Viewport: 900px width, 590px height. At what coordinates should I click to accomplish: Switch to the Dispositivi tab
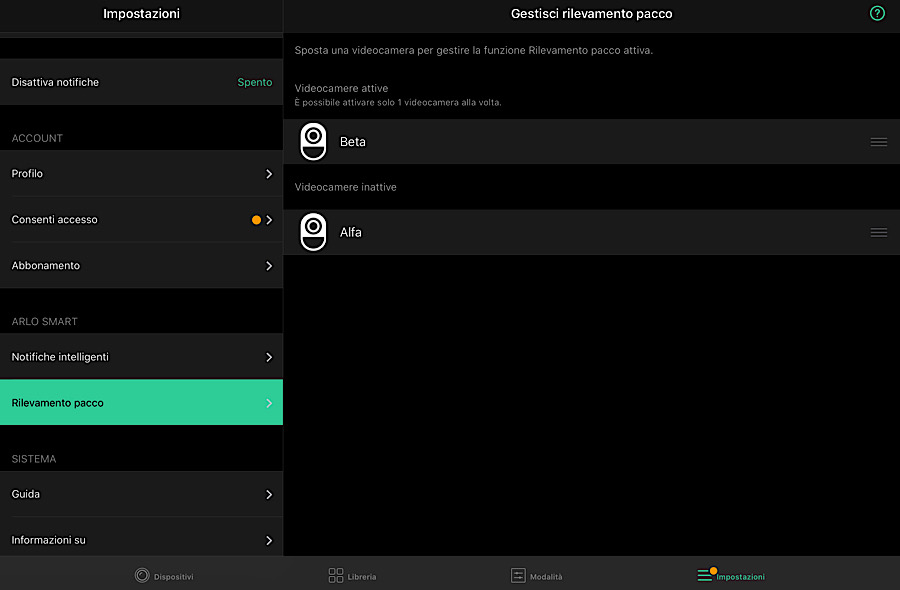pos(164,576)
